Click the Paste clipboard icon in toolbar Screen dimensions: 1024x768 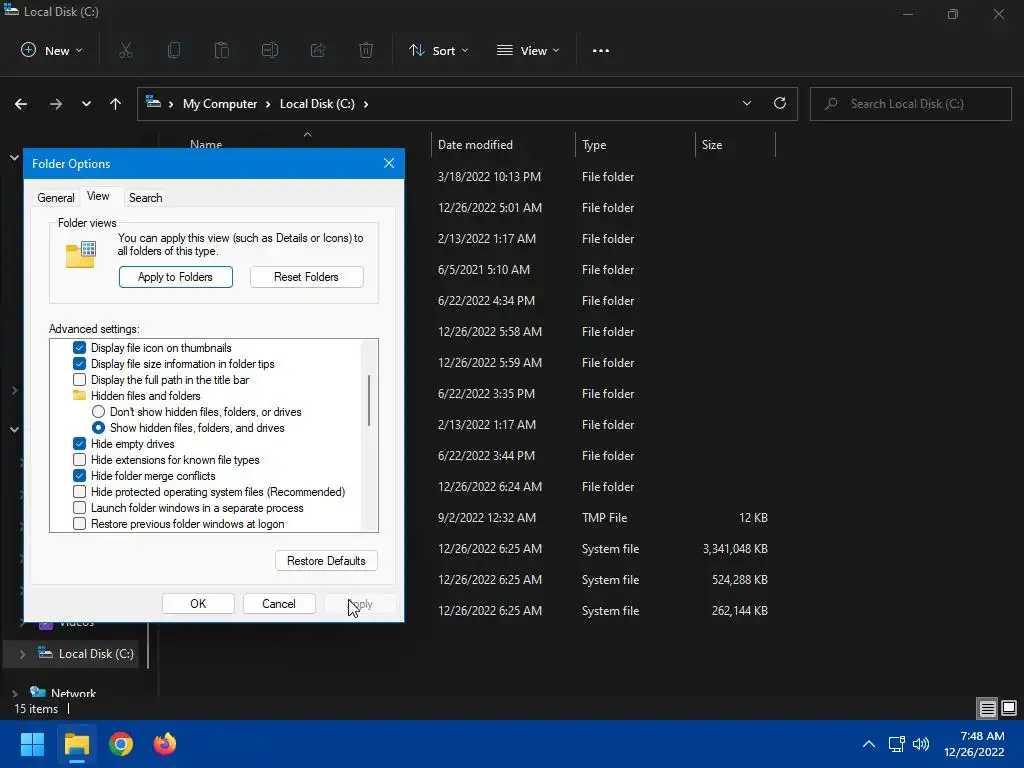(222, 50)
